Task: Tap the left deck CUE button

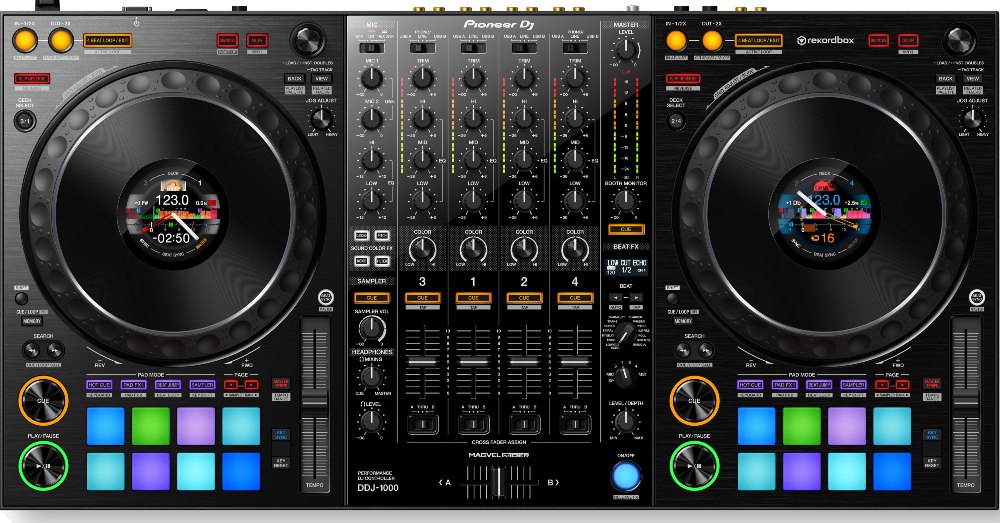Action: 43,401
